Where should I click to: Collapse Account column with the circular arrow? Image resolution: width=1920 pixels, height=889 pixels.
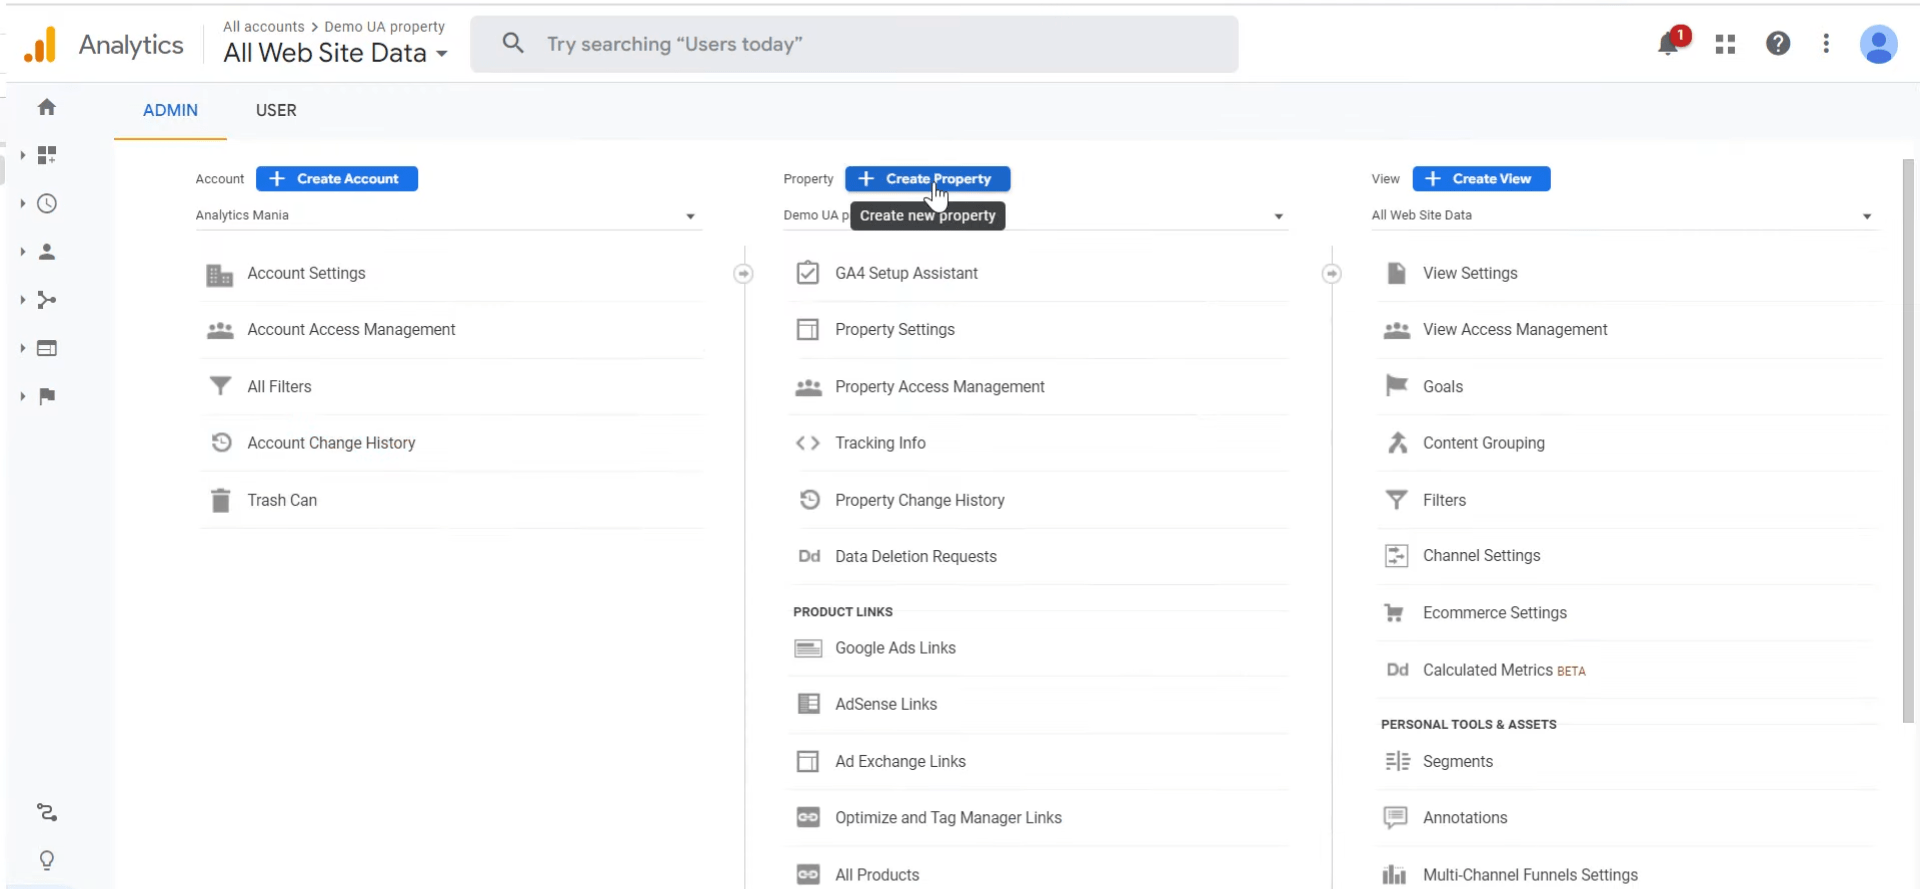click(743, 274)
